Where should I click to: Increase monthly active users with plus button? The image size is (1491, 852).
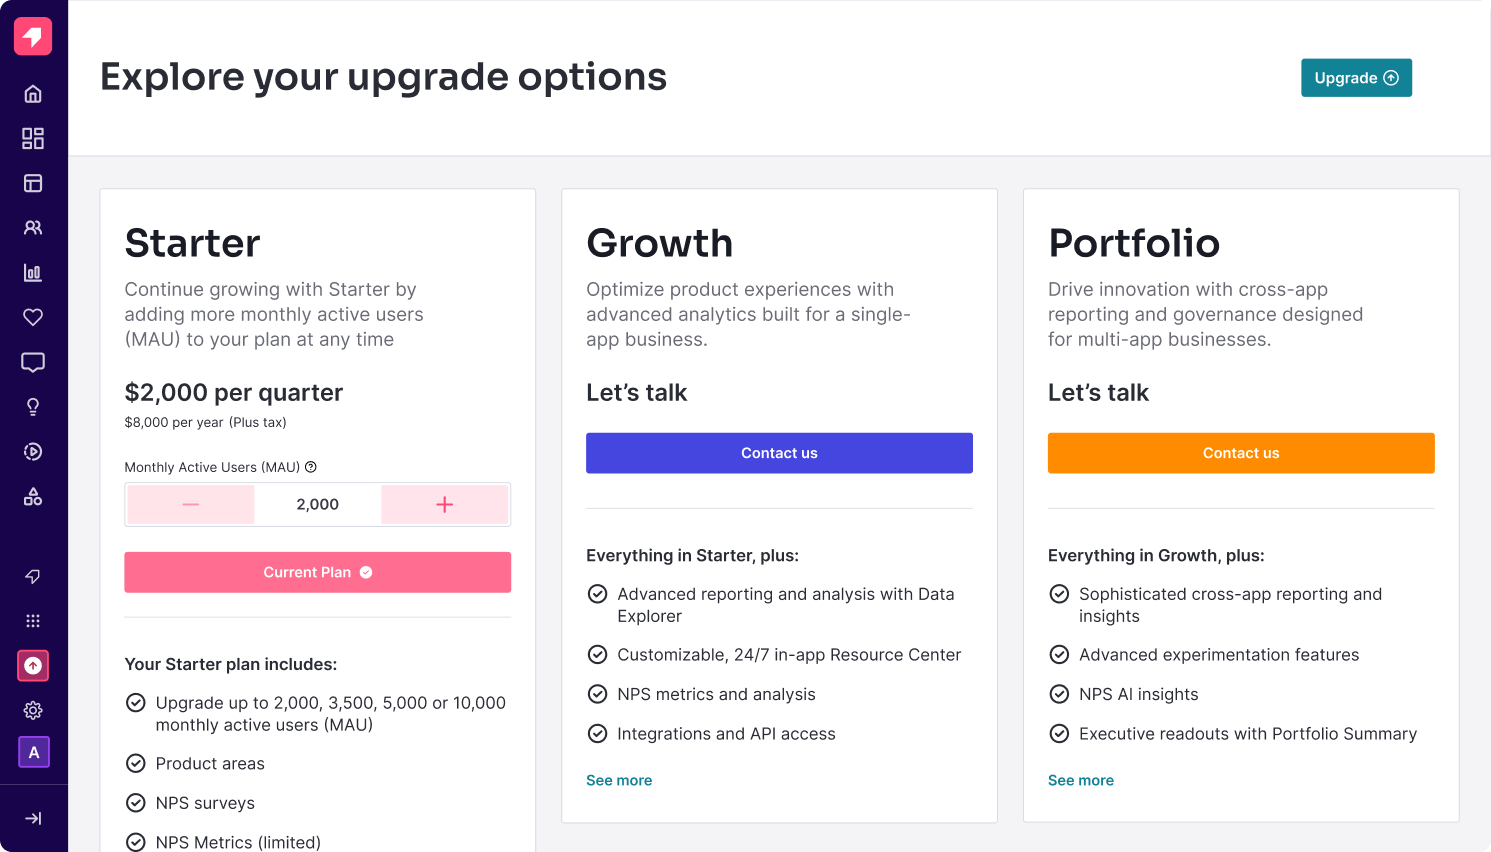(444, 504)
